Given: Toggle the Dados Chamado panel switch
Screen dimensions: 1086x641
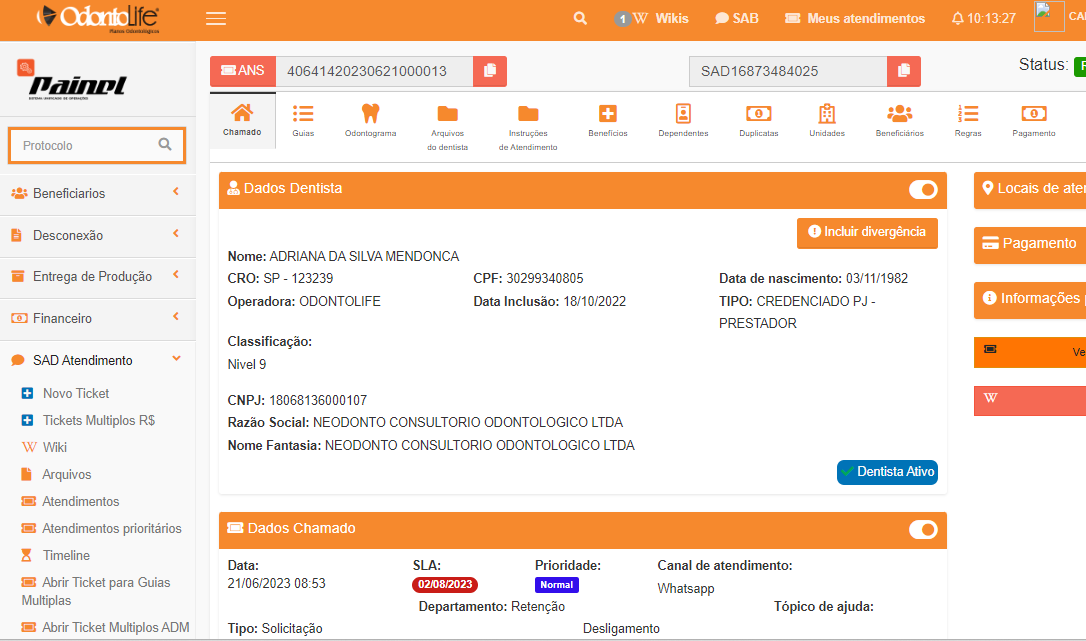Looking at the screenshot, I should coord(923,529).
